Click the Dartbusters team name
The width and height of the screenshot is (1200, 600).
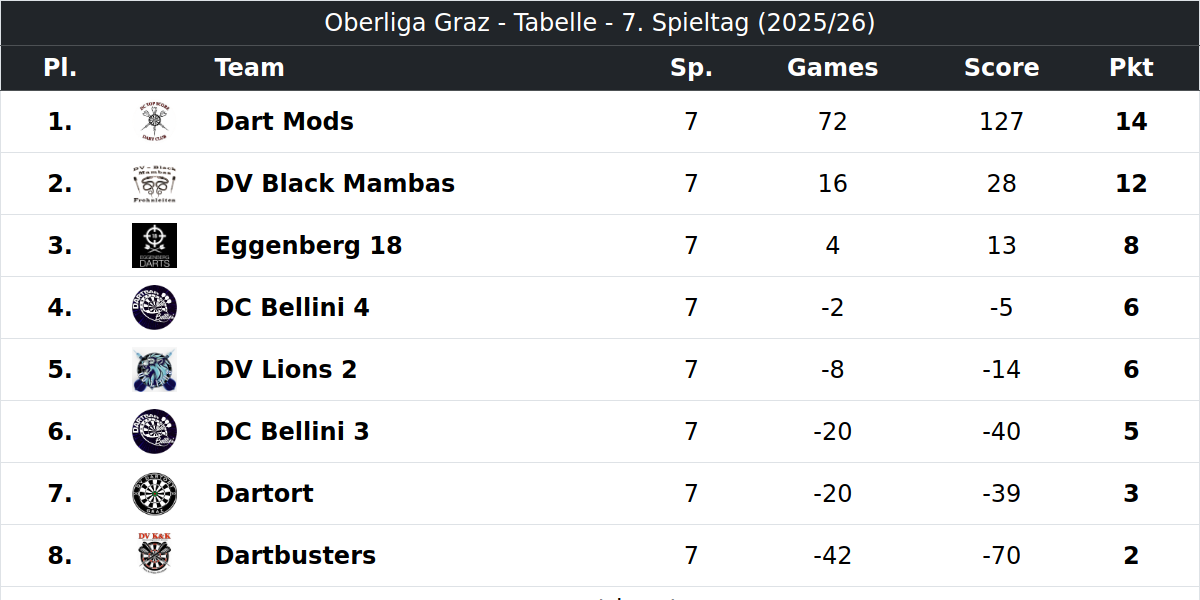295,556
